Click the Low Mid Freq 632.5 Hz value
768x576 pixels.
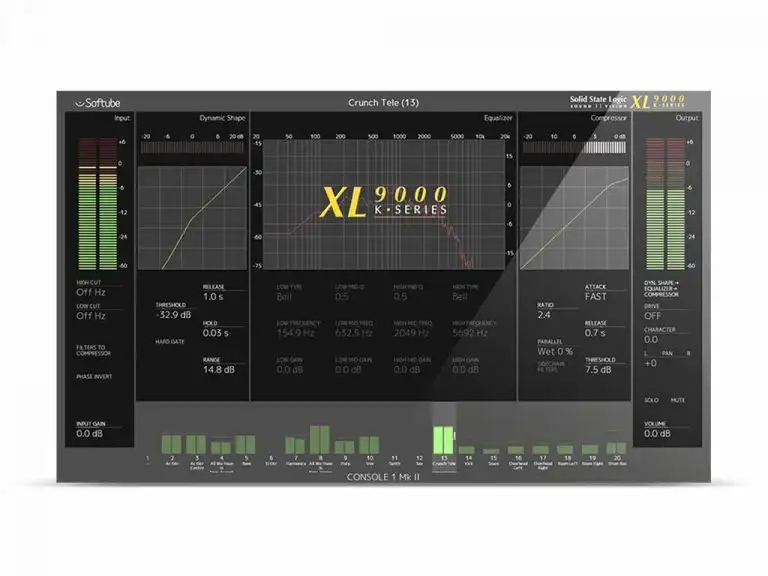pyautogui.click(x=354, y=333)
